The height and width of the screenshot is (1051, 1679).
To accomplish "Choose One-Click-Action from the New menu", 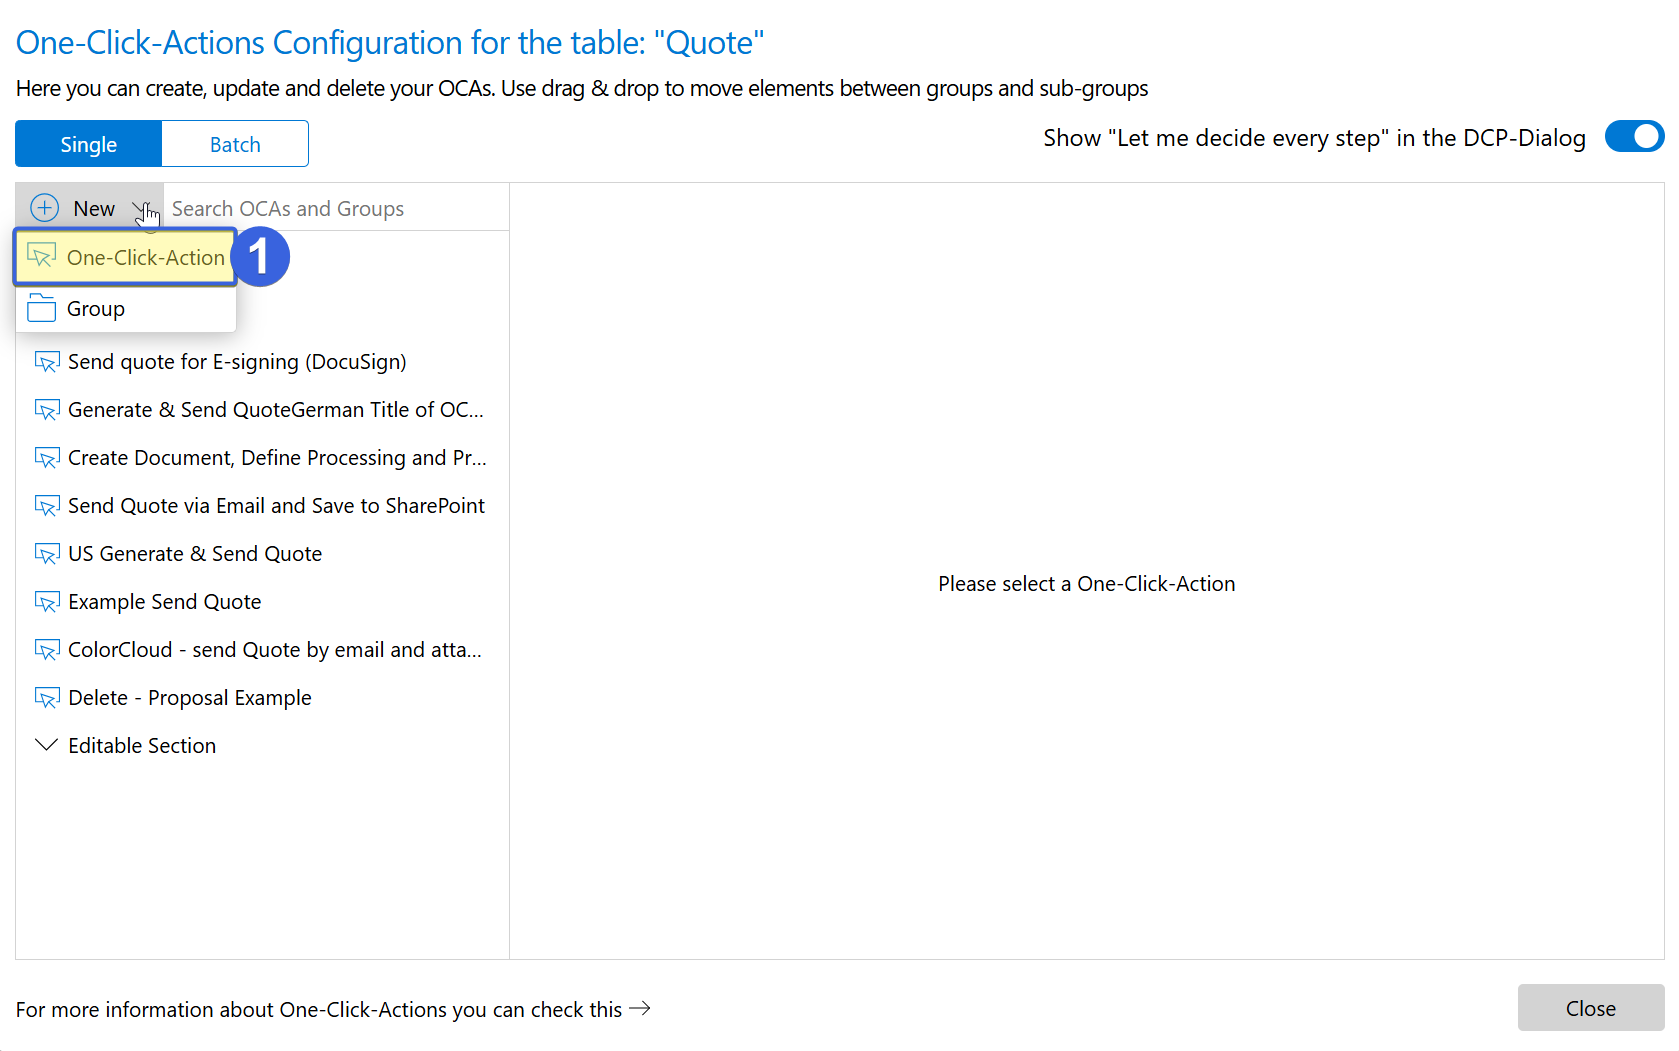I will coord(145,258).
